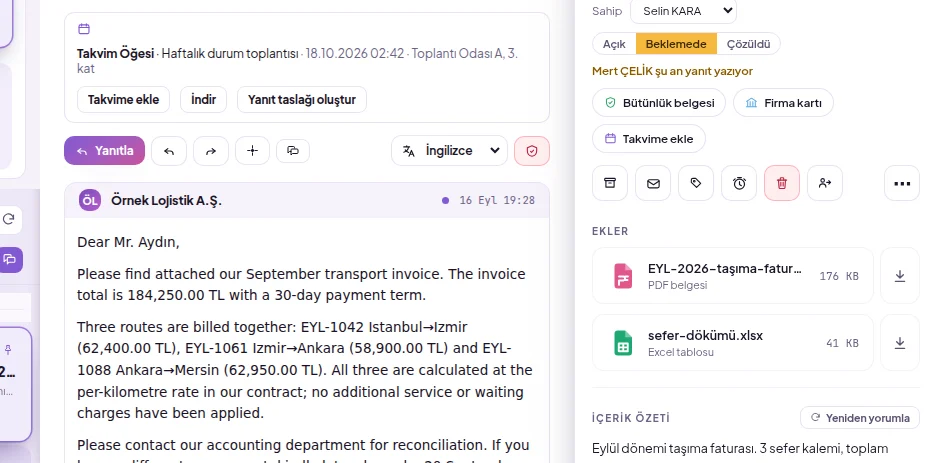
Task: Click the tag label icon
Action: pos(696,183)
